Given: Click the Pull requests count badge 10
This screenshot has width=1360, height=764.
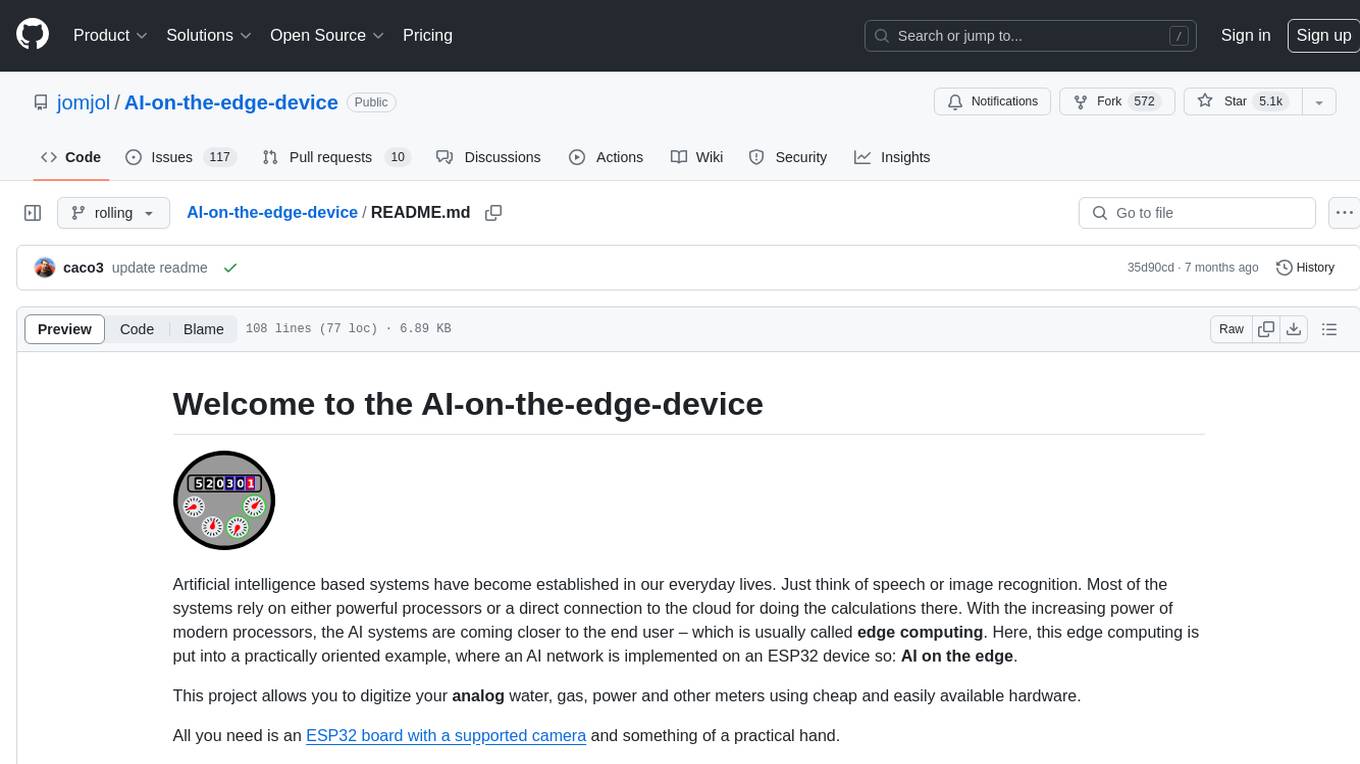Looking at the screenshot, I should (398, 157).
